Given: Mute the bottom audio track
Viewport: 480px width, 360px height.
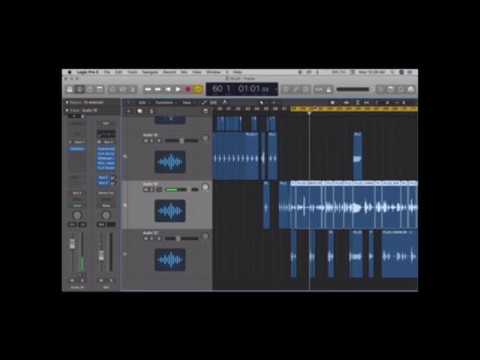Looking at the screenshot, I should pos(146,238).
